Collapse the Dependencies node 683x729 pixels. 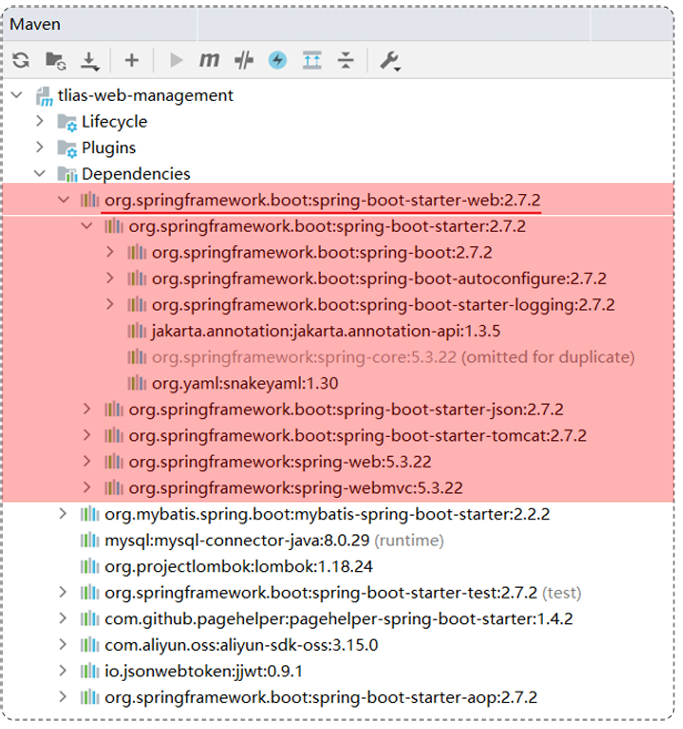coord(40,173)
